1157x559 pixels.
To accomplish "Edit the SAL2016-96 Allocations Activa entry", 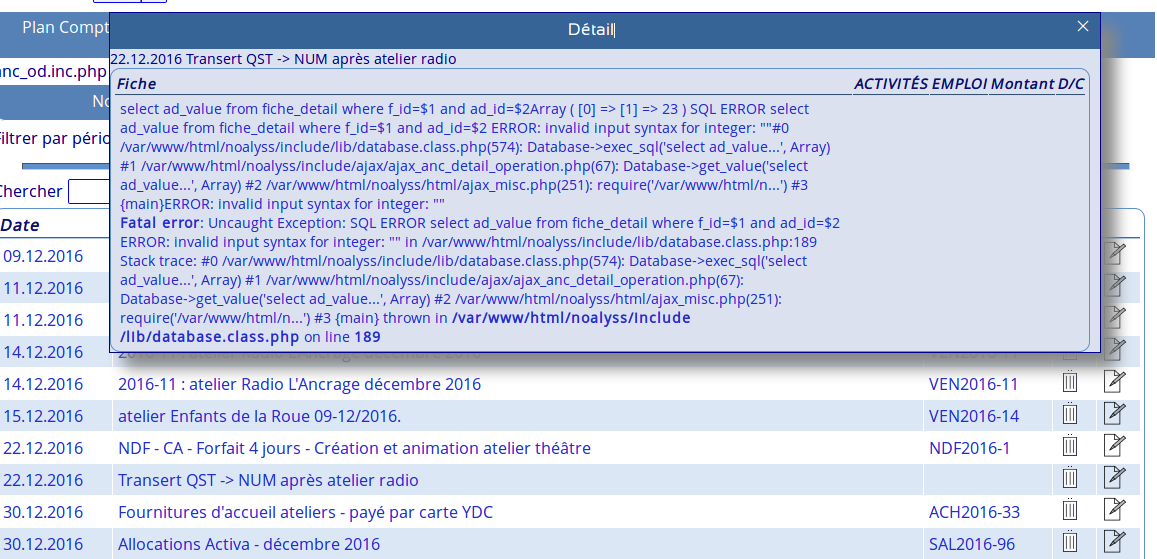I will click(x=1113, y=543).
